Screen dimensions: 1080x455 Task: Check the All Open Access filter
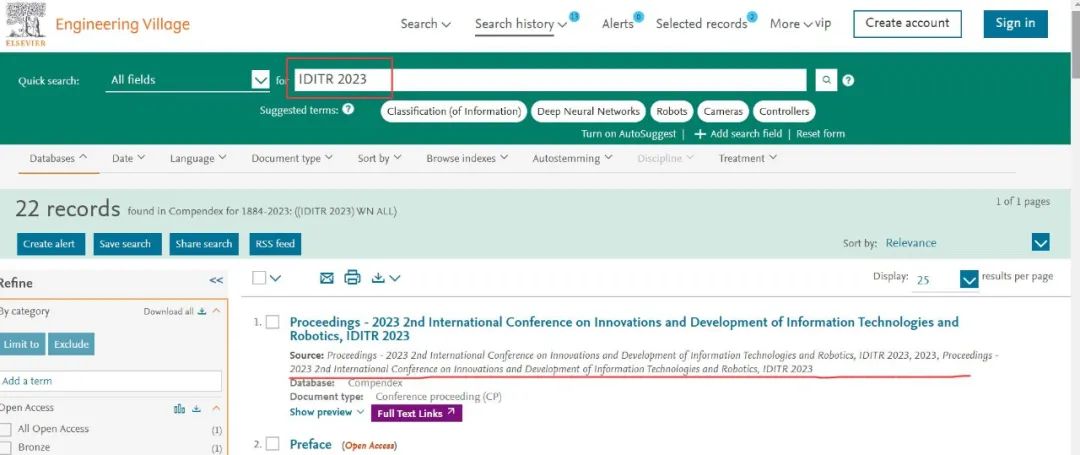point(6,429)
